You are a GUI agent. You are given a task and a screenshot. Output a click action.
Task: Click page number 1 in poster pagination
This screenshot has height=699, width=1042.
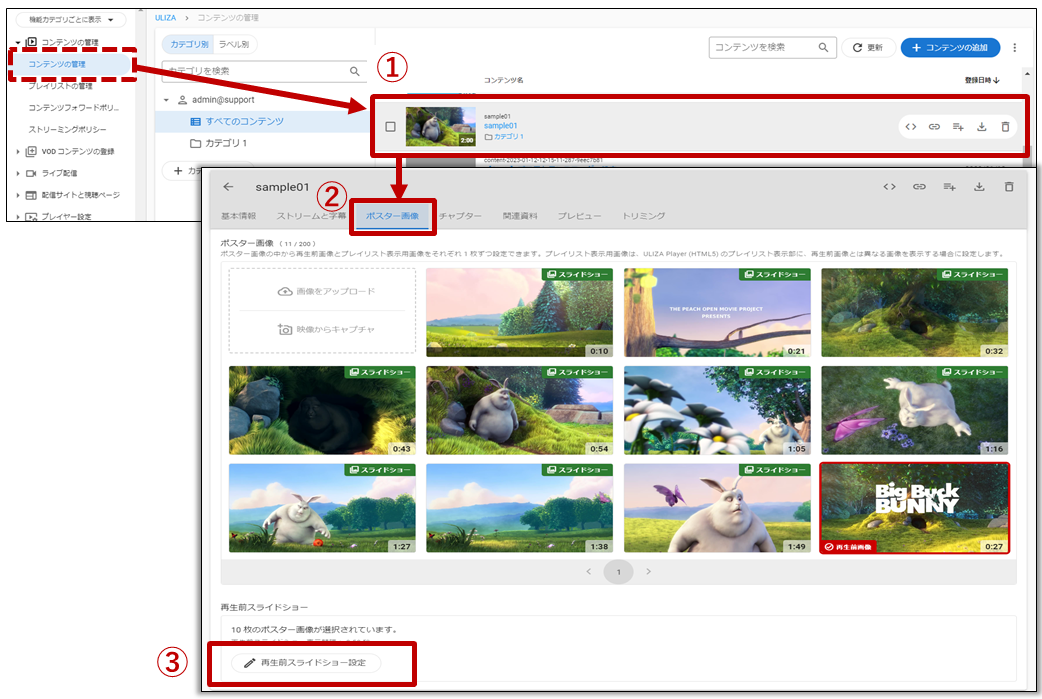(618, 571)
